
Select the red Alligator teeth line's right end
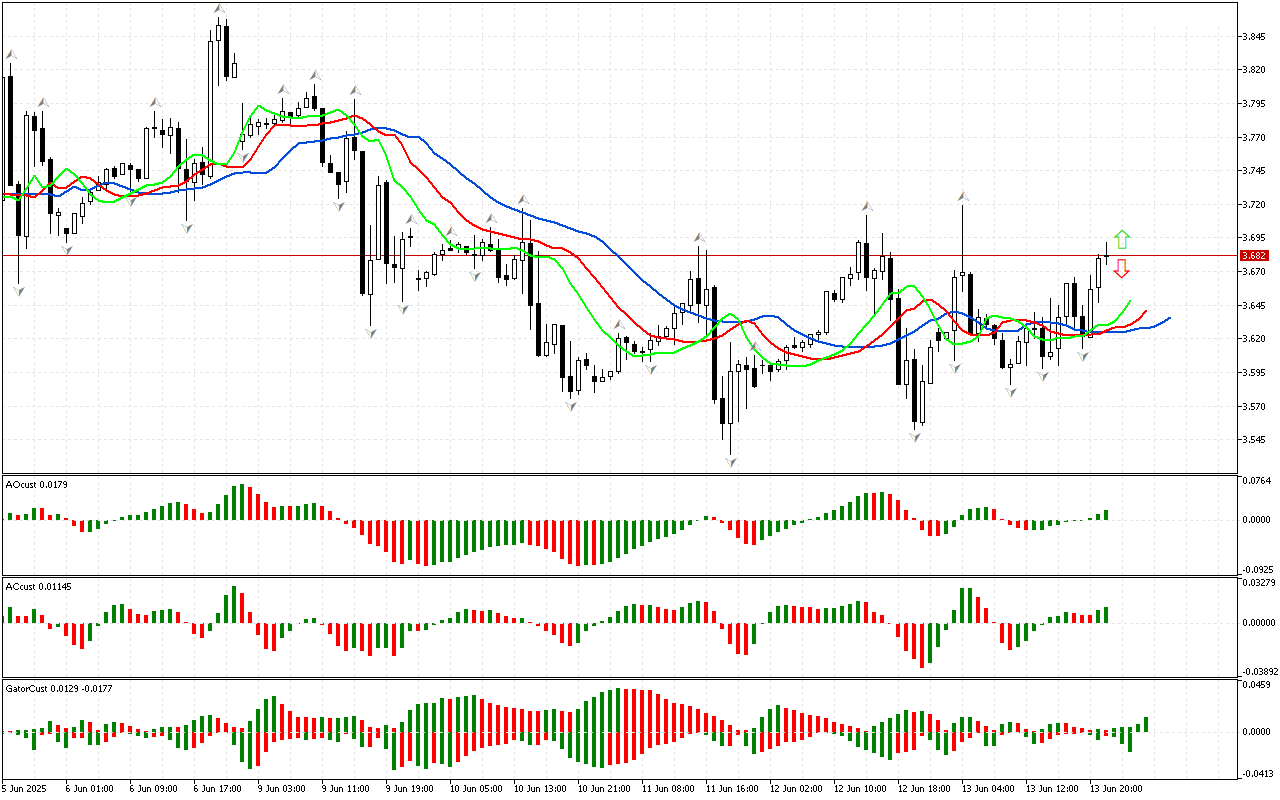tap(1146, 310)
